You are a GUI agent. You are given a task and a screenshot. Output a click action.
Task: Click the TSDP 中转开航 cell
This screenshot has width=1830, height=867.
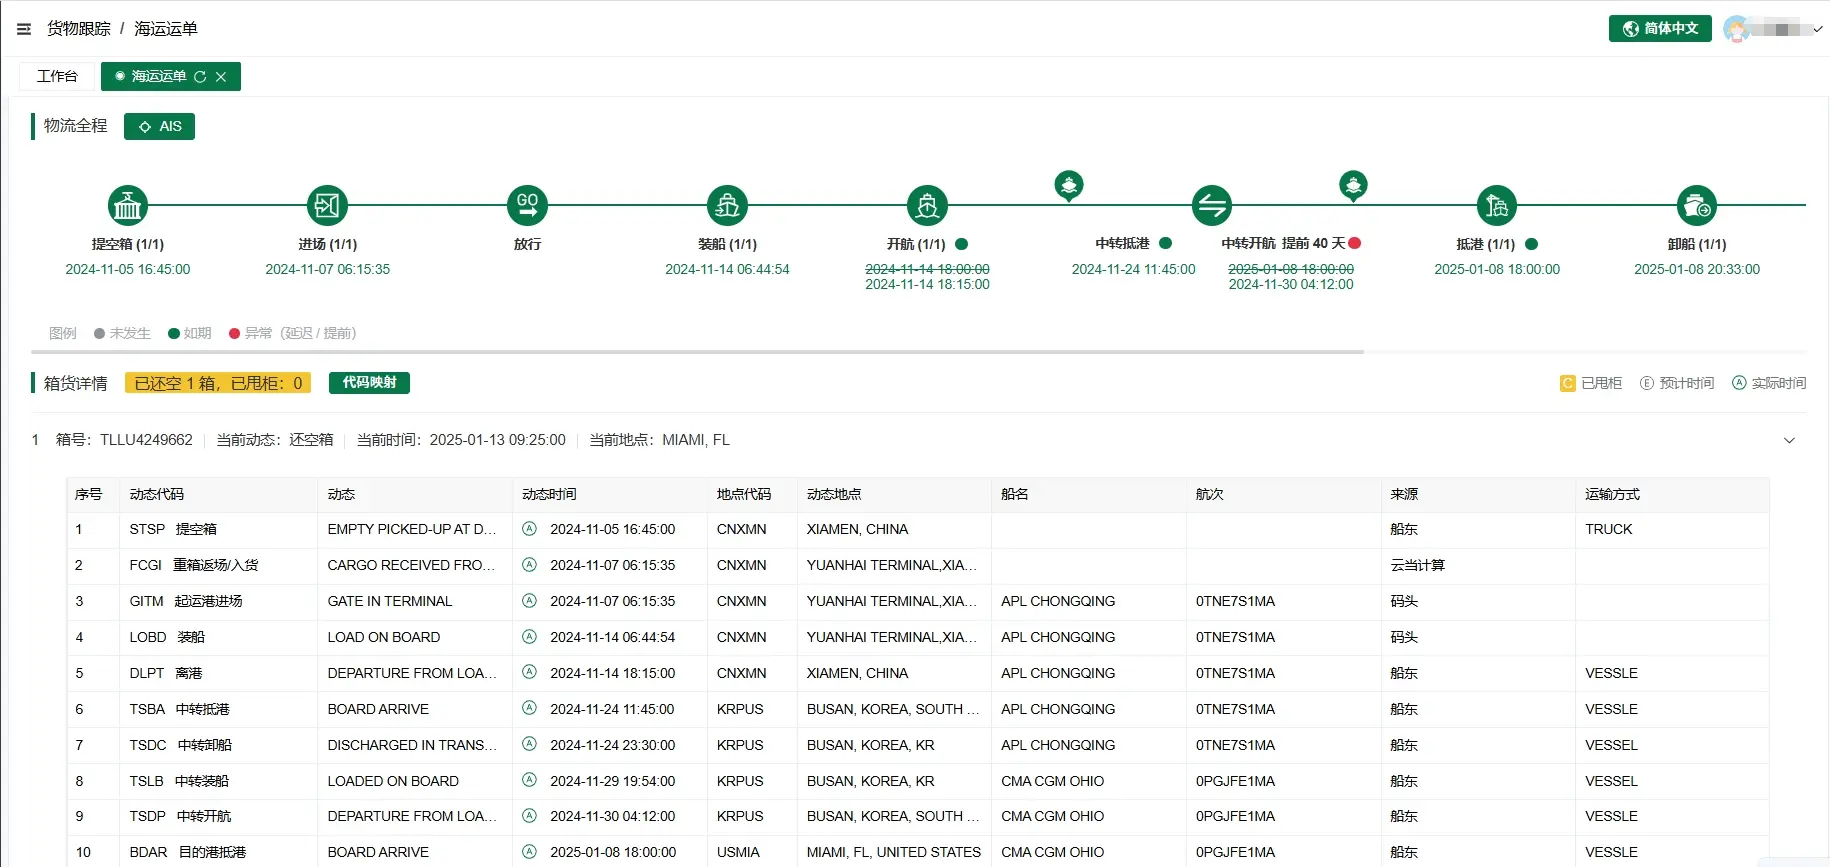pos(219,816)
